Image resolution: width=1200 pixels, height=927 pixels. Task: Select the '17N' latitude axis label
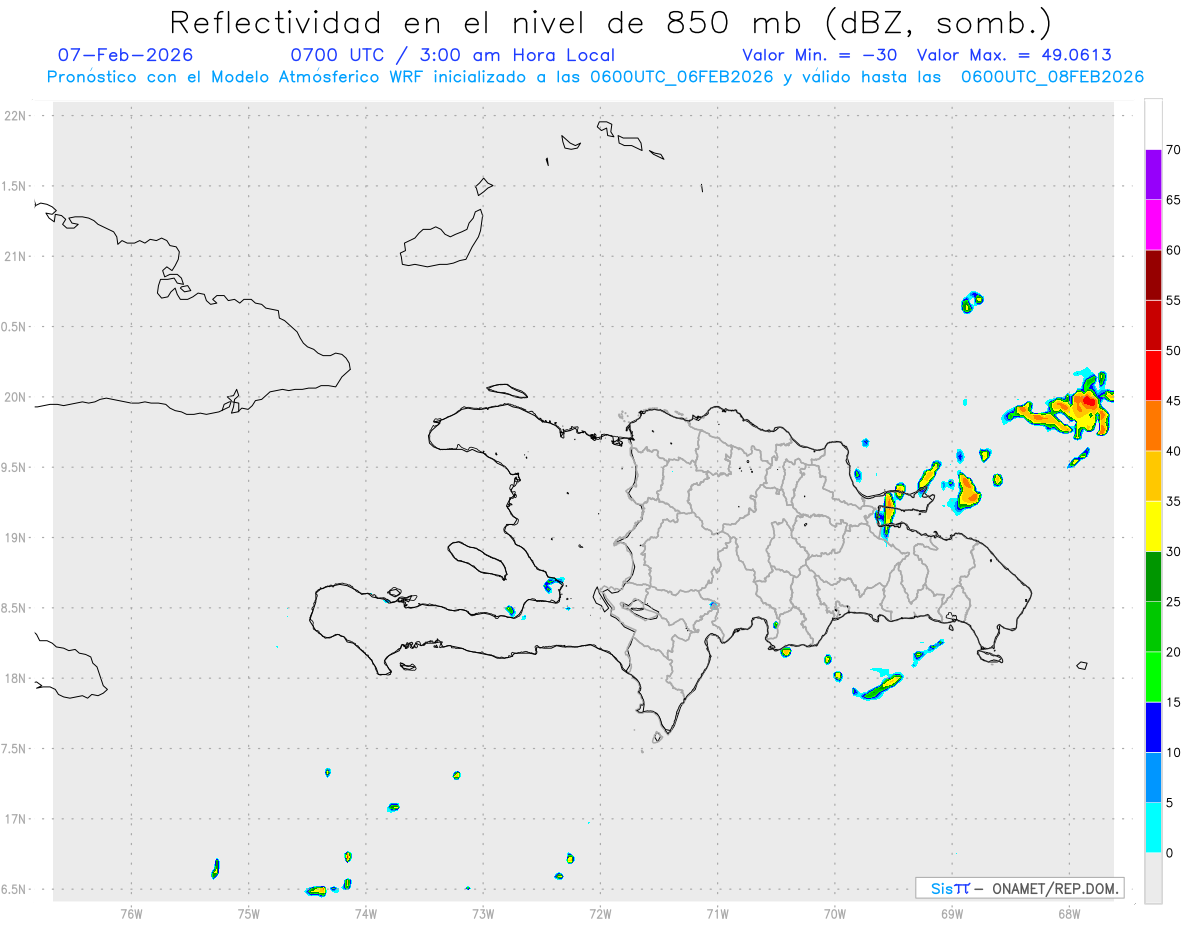pos(15,819)
